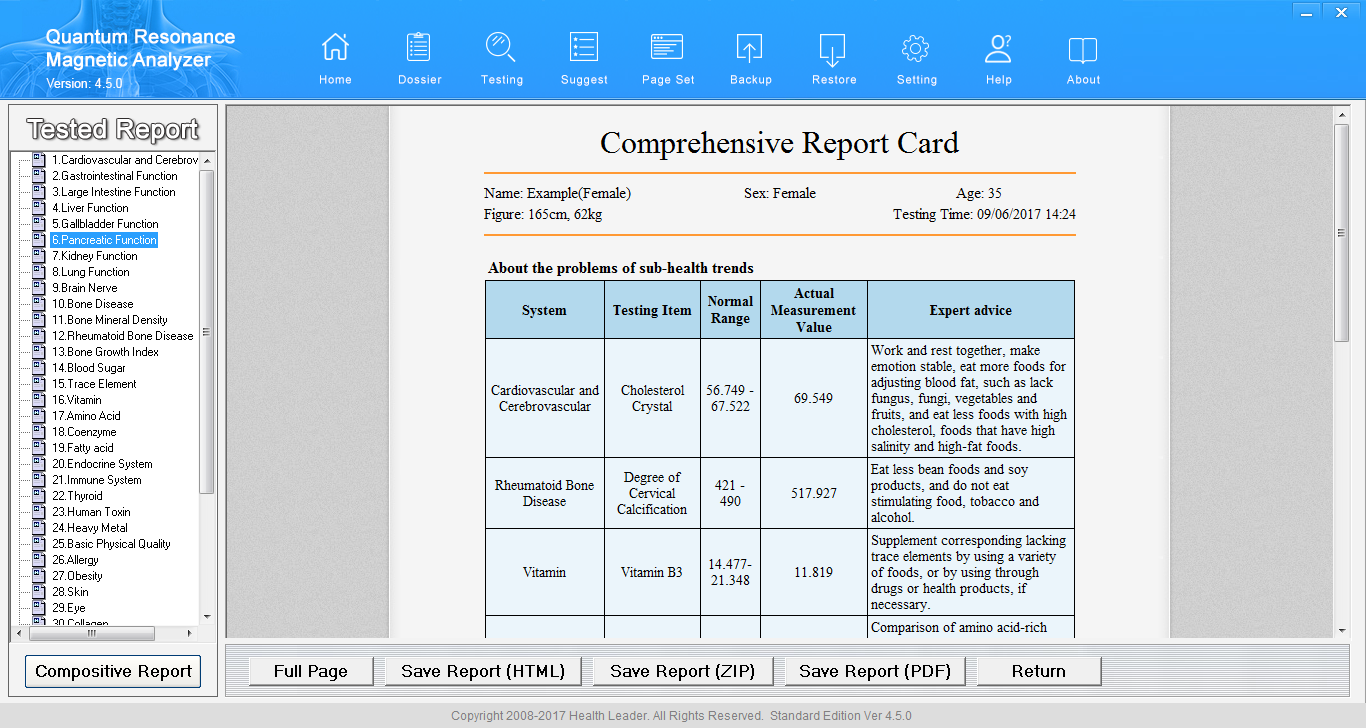The width and height of the screenshot is (1366, 728).
Task: Select 6.Pancreatic Function report
Action: click(105, 240)
